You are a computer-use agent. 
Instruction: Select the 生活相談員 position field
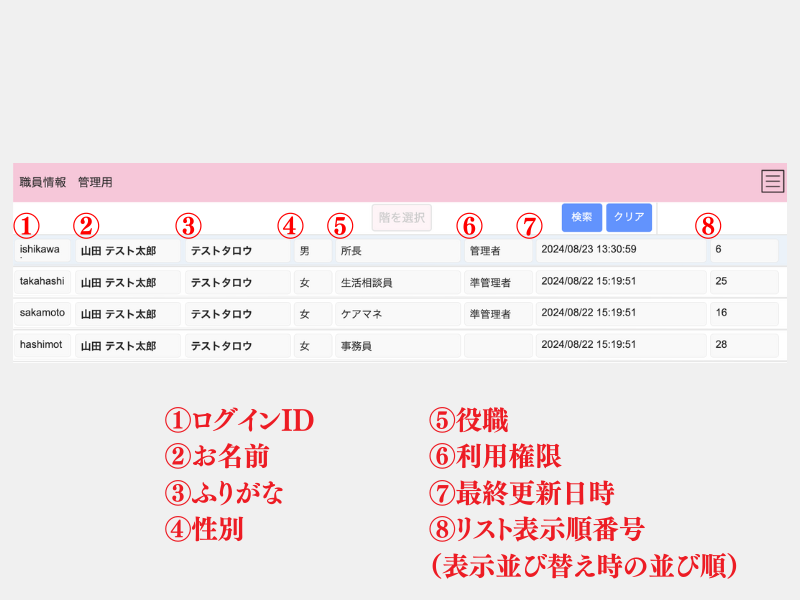[396, 283]
